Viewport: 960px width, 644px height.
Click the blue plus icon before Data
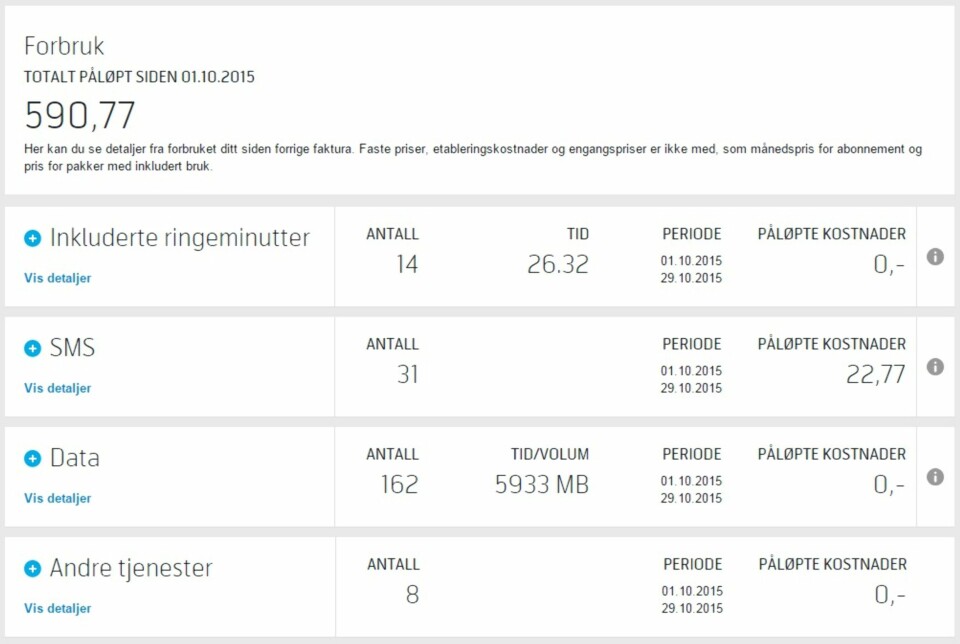tap(31, 457)
